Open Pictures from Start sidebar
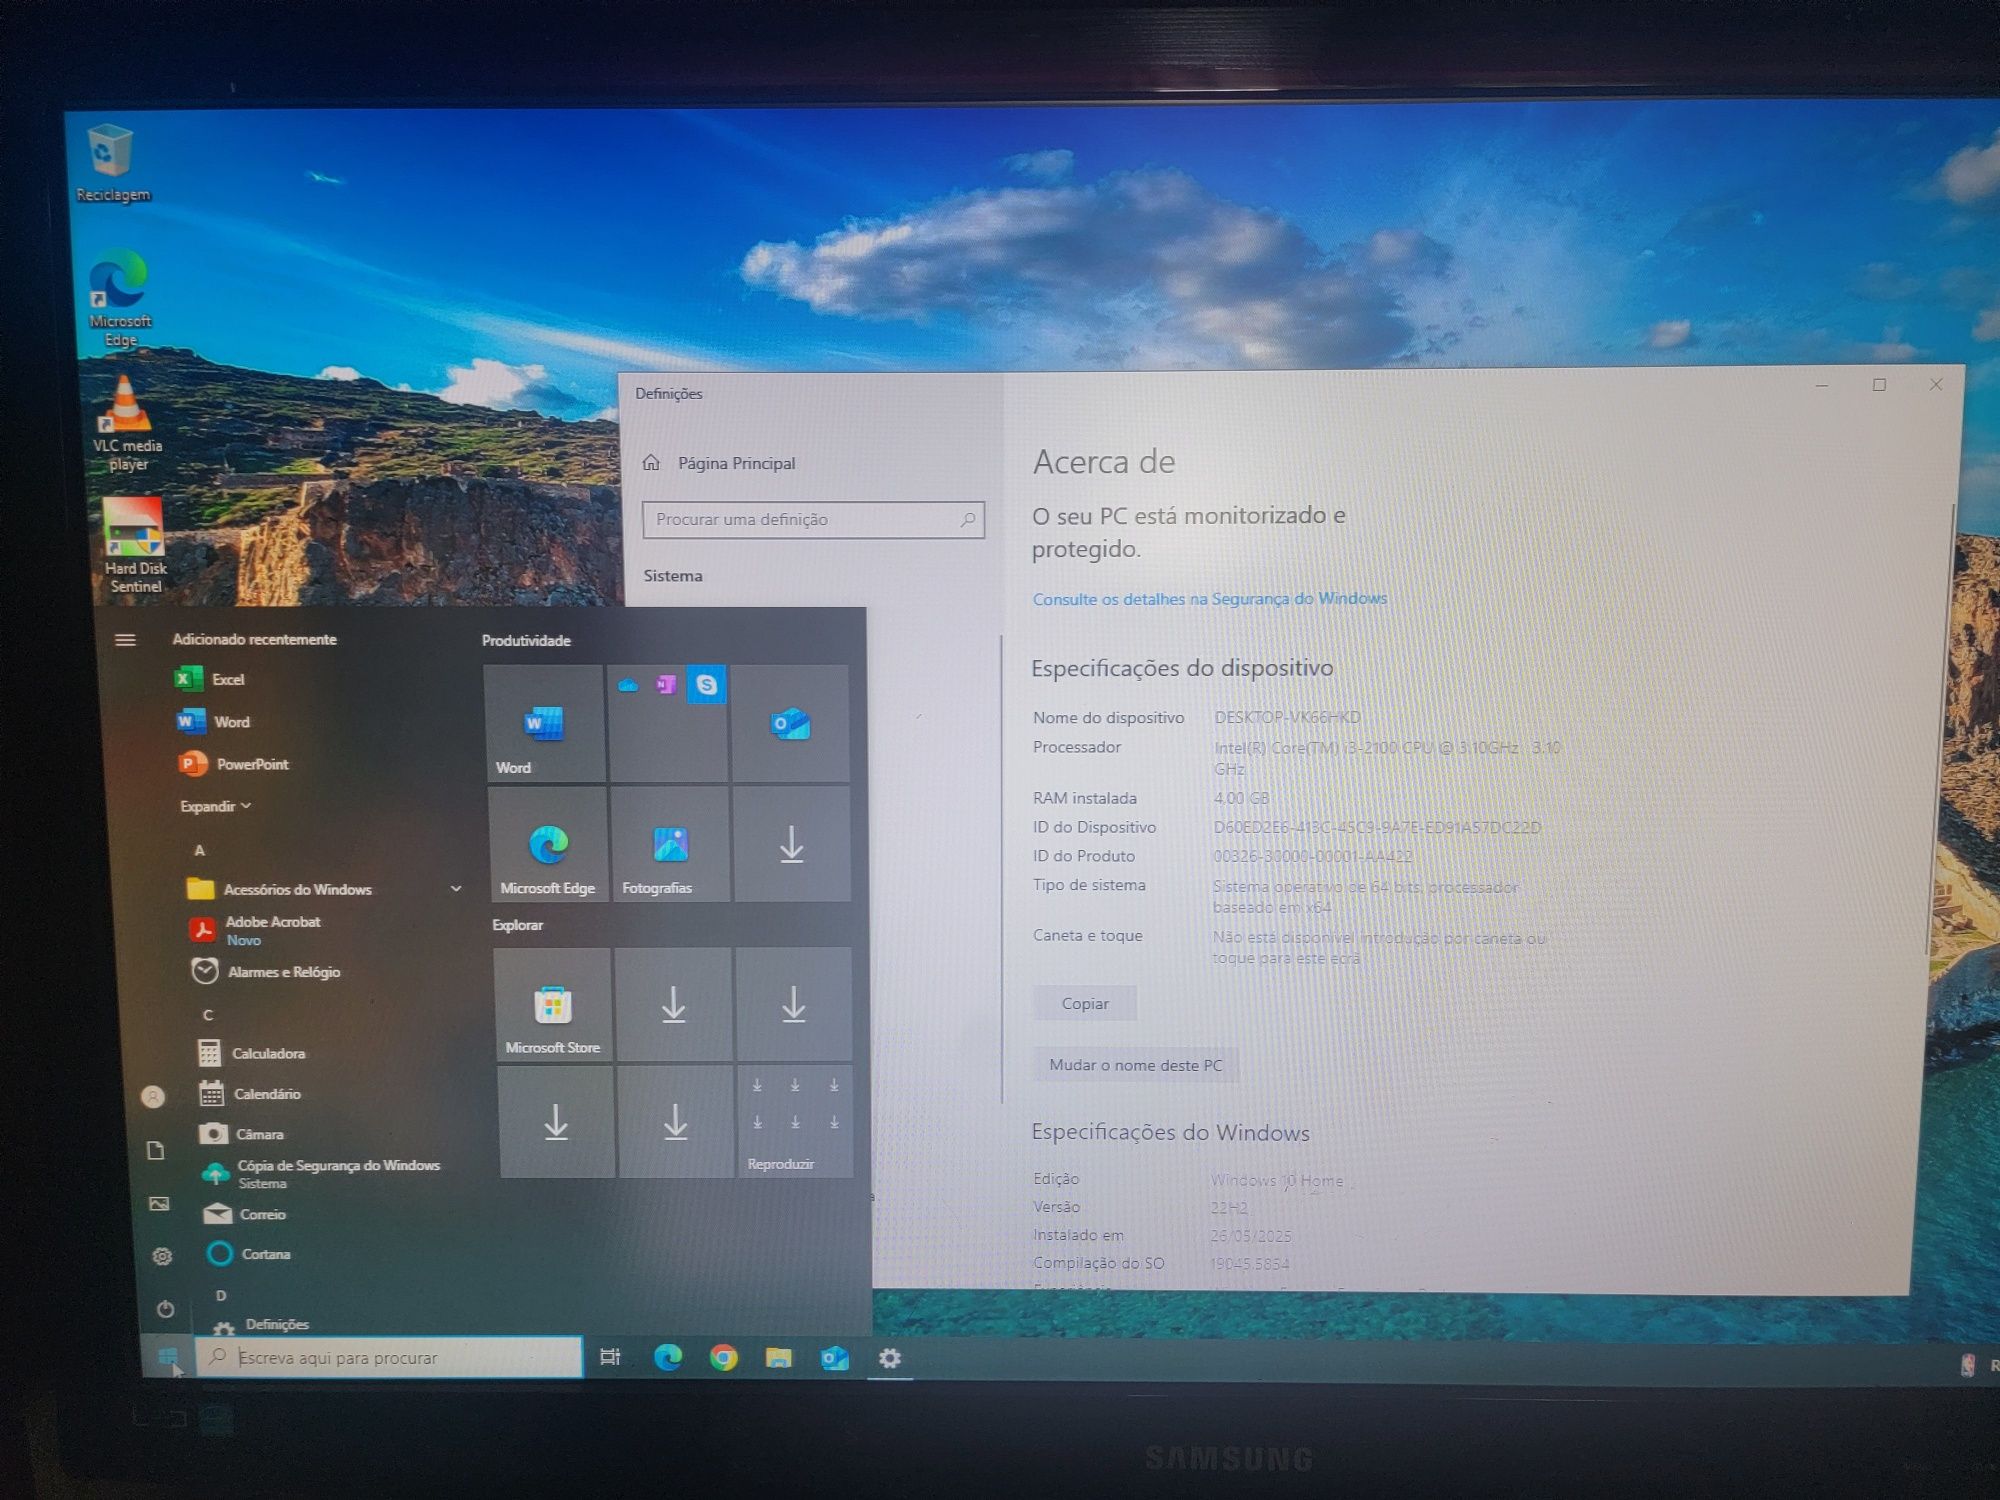 coord(159,1203)
